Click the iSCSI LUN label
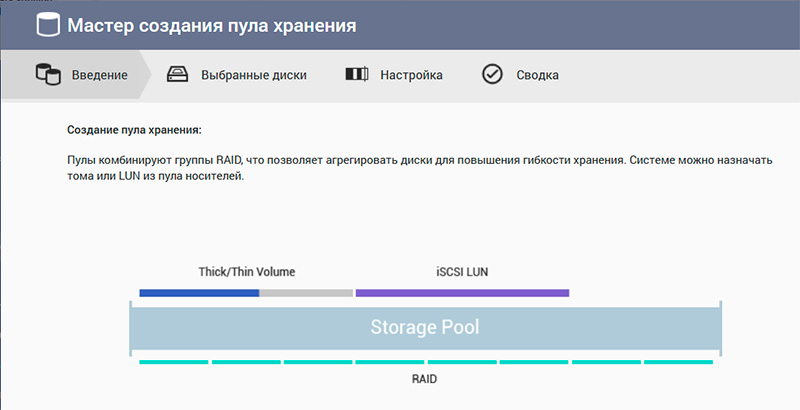Screen dimensions: 800x410 point(461,271)
